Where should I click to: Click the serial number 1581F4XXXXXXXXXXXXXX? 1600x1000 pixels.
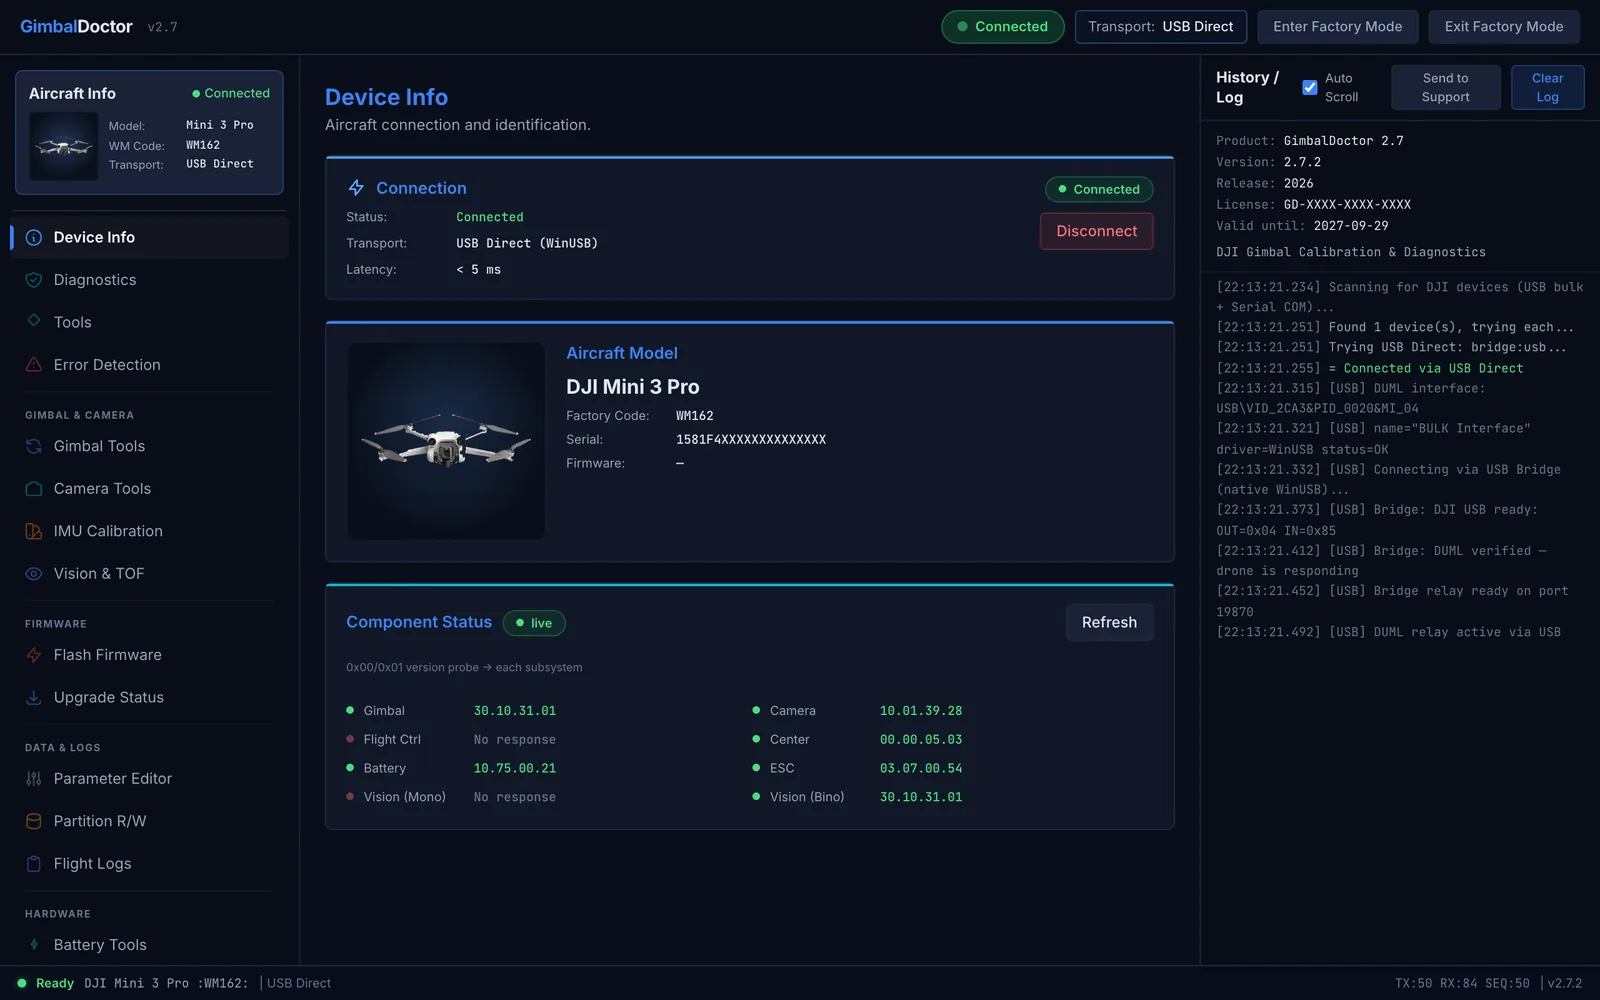click(x=751, y=440)
